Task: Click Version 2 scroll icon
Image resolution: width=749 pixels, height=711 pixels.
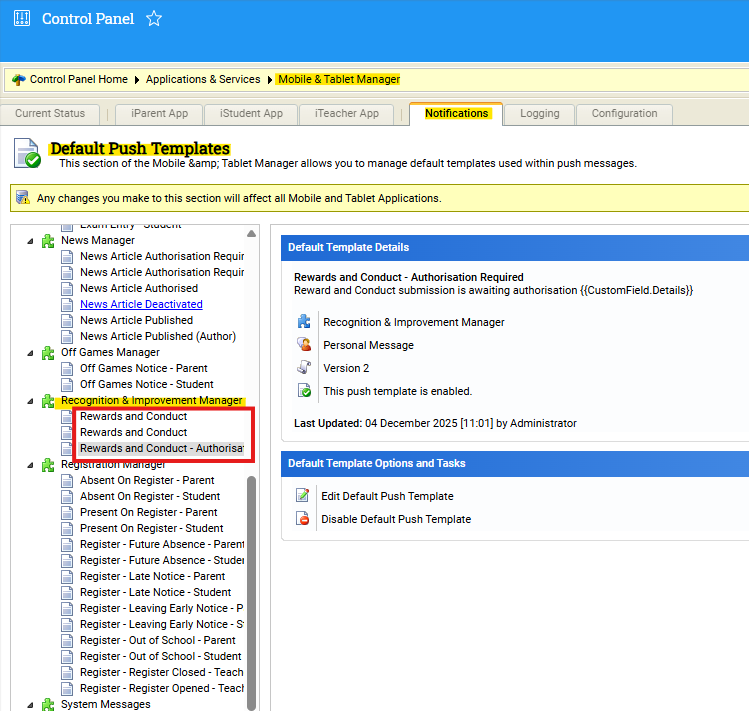Action: click(304, 367)
